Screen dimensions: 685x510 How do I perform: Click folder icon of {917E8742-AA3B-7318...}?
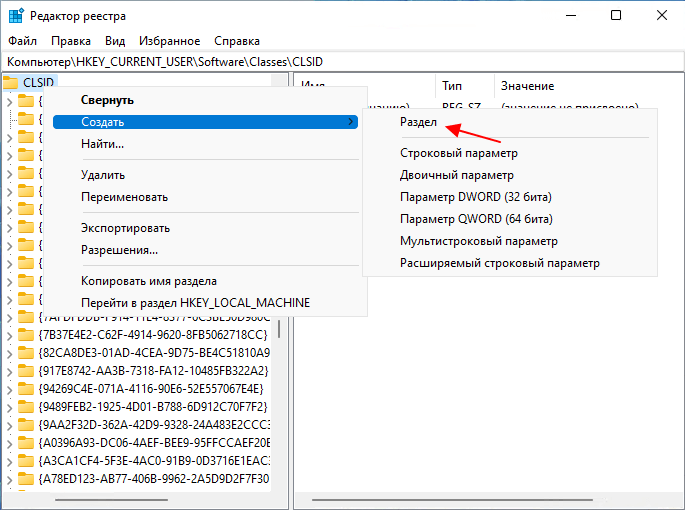pos(26,371)
